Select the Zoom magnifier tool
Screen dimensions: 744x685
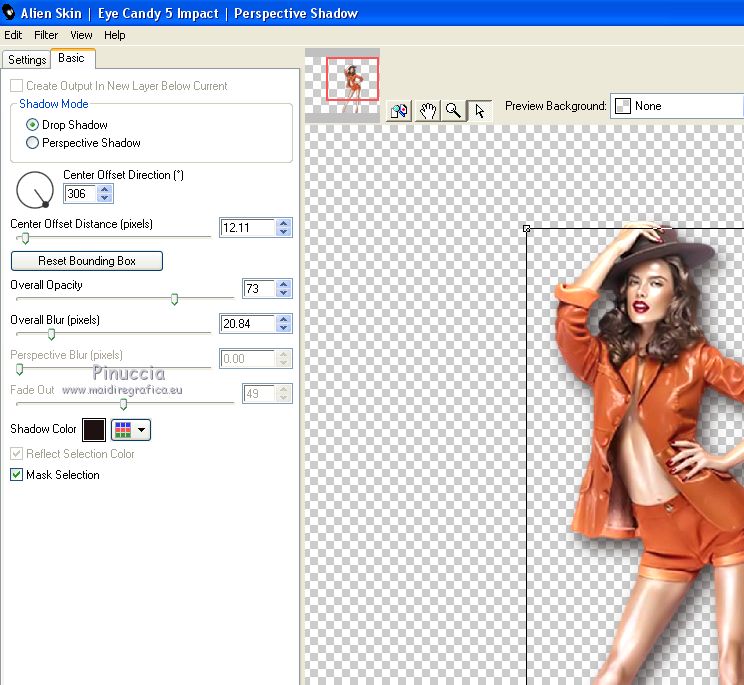pos(454,111)
